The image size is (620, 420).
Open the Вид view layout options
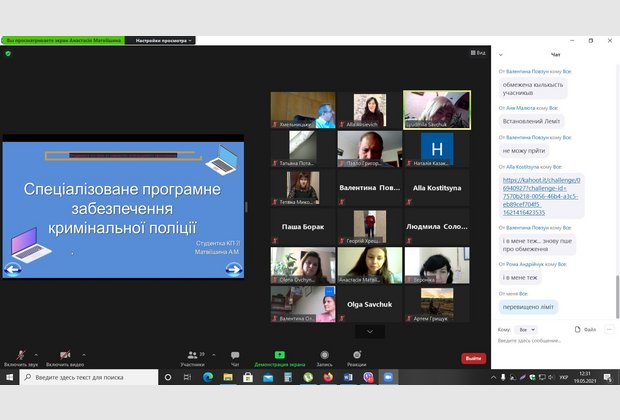478,53
